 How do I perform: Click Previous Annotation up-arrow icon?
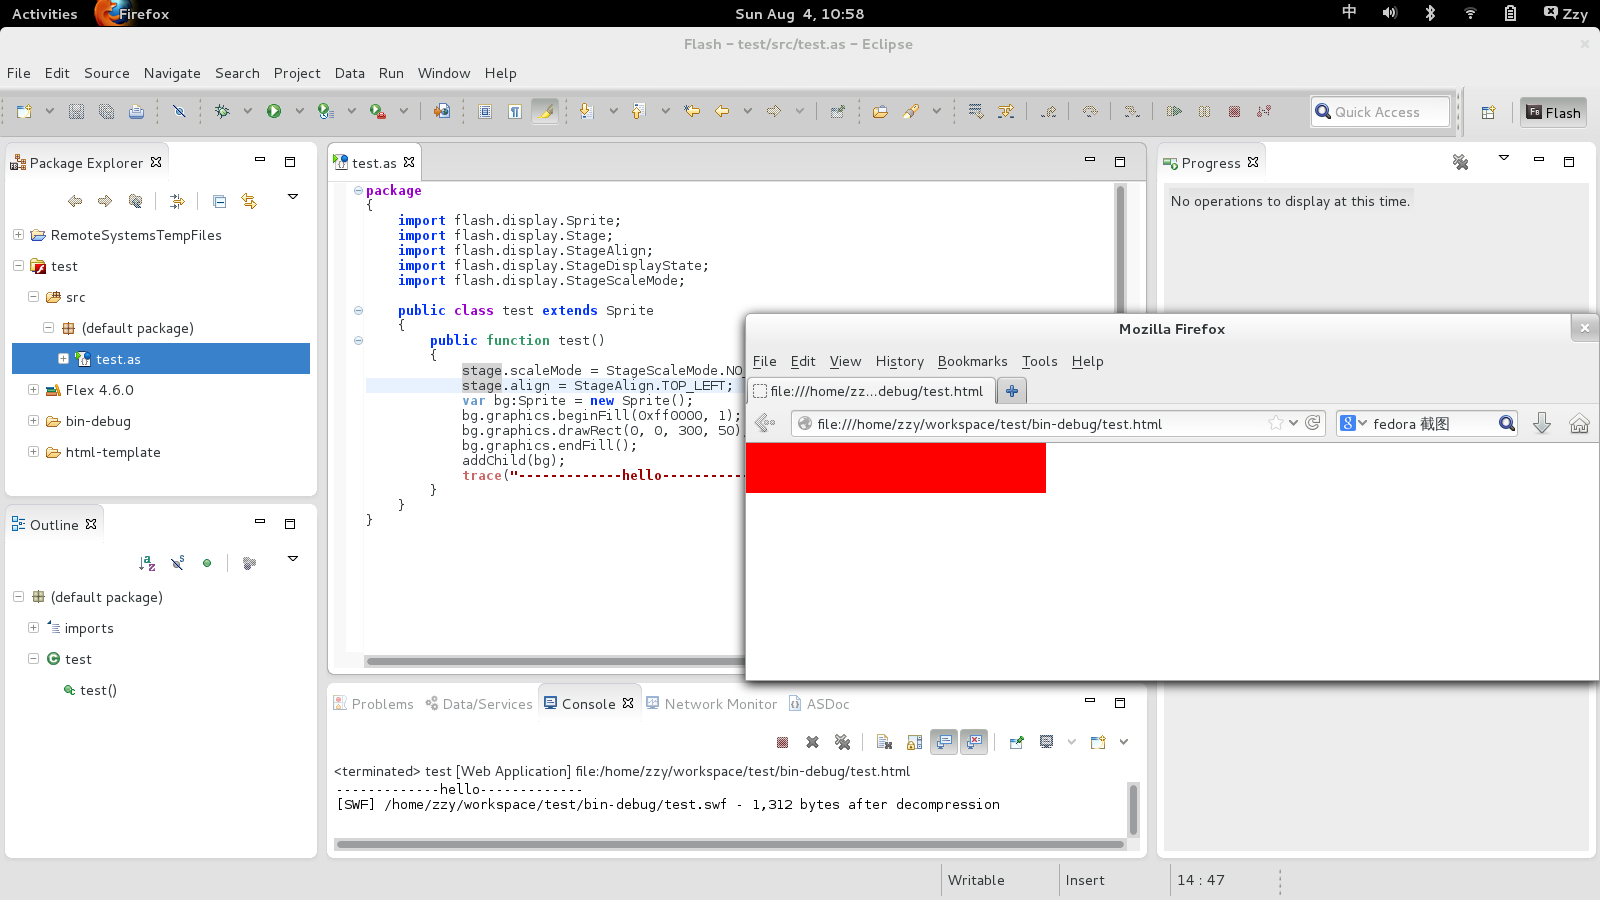638,111
